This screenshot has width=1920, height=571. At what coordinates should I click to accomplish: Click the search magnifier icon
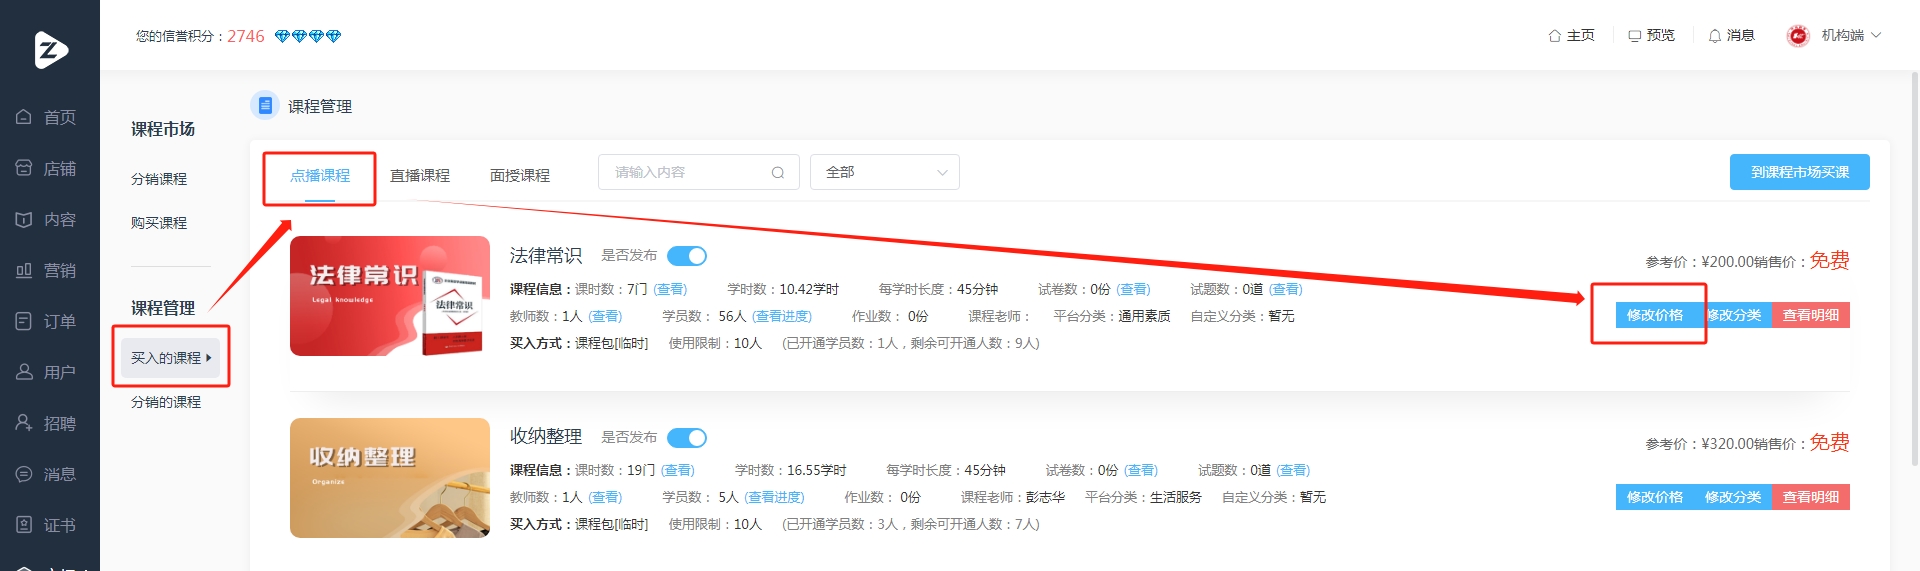click(778, 172)
